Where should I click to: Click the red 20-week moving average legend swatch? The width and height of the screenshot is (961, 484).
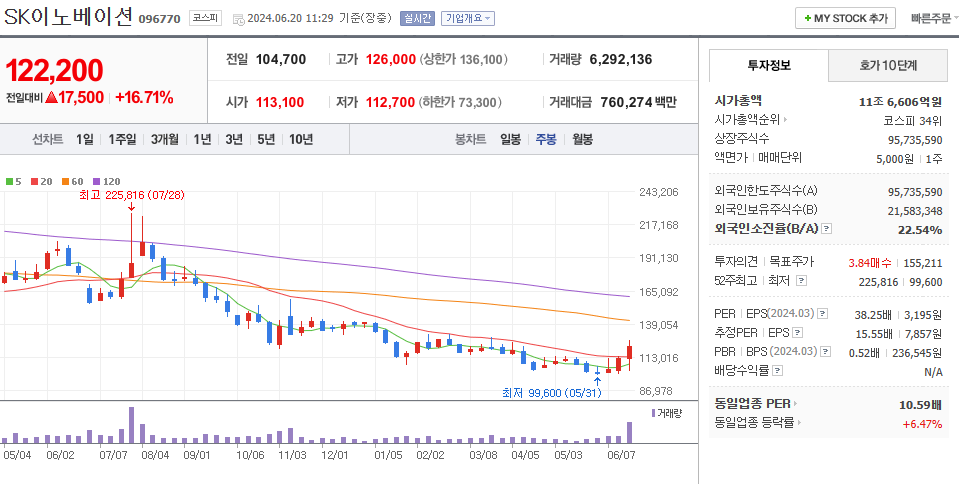35,181
